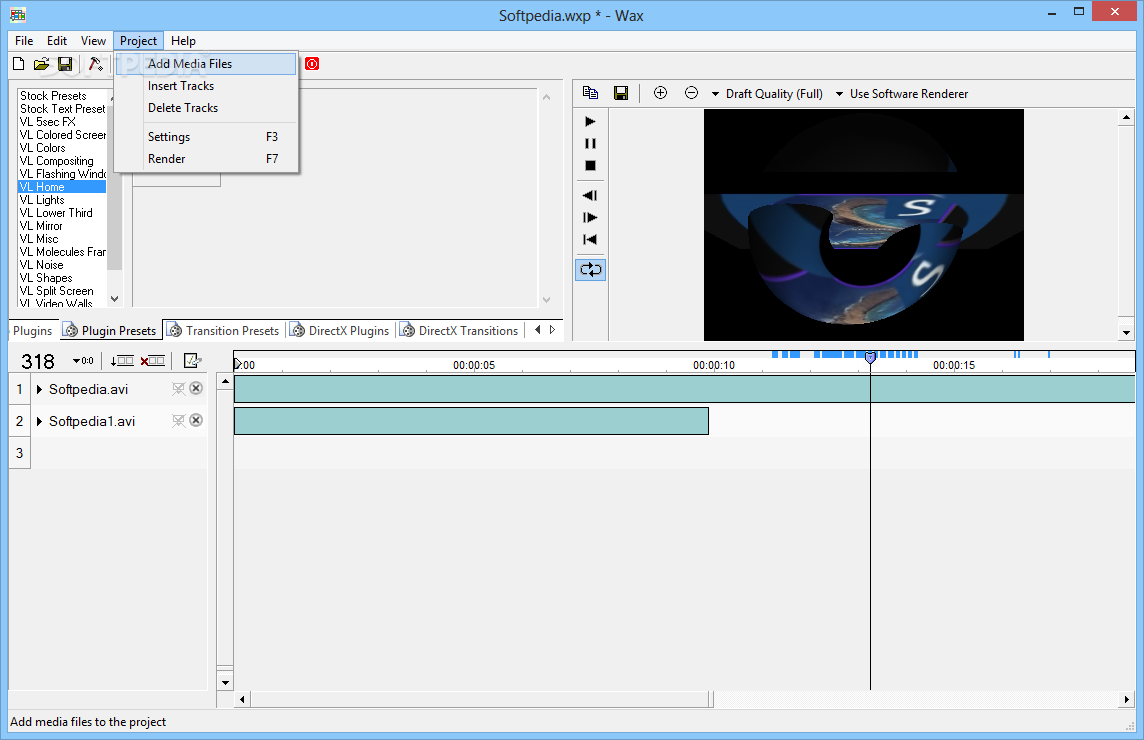Play the preview
1144x740 pixels.
click(x=590, y=122)
